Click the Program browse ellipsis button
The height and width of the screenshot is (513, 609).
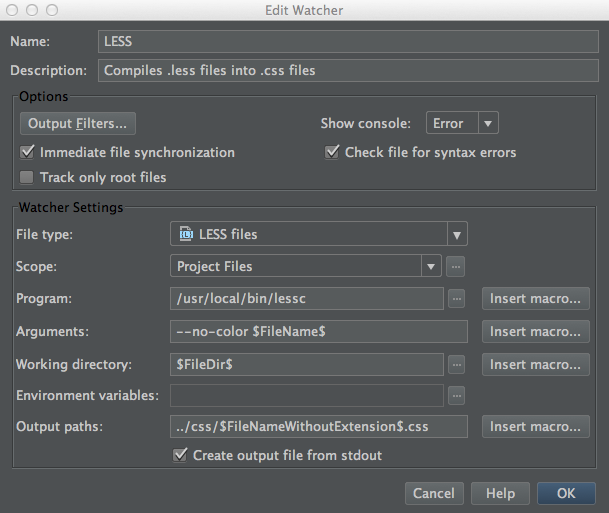tap(456, 299)
